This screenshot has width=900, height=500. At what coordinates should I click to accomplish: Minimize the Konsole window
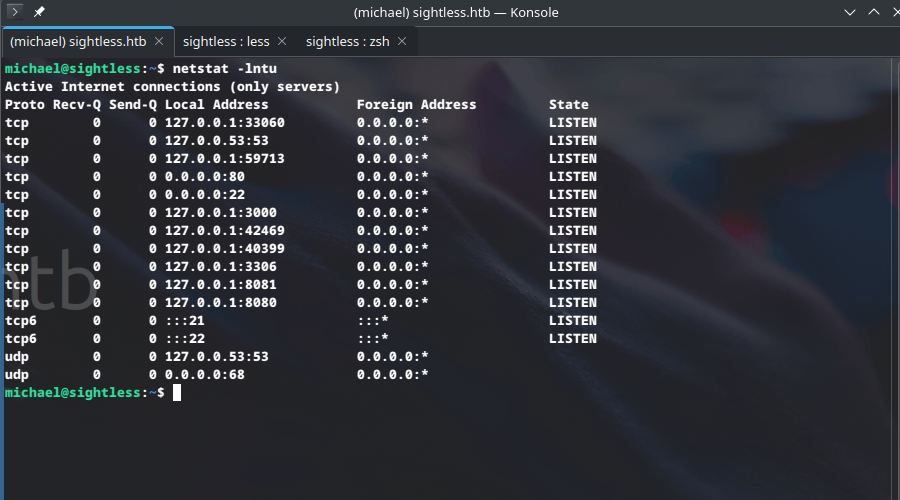[849, 12]
